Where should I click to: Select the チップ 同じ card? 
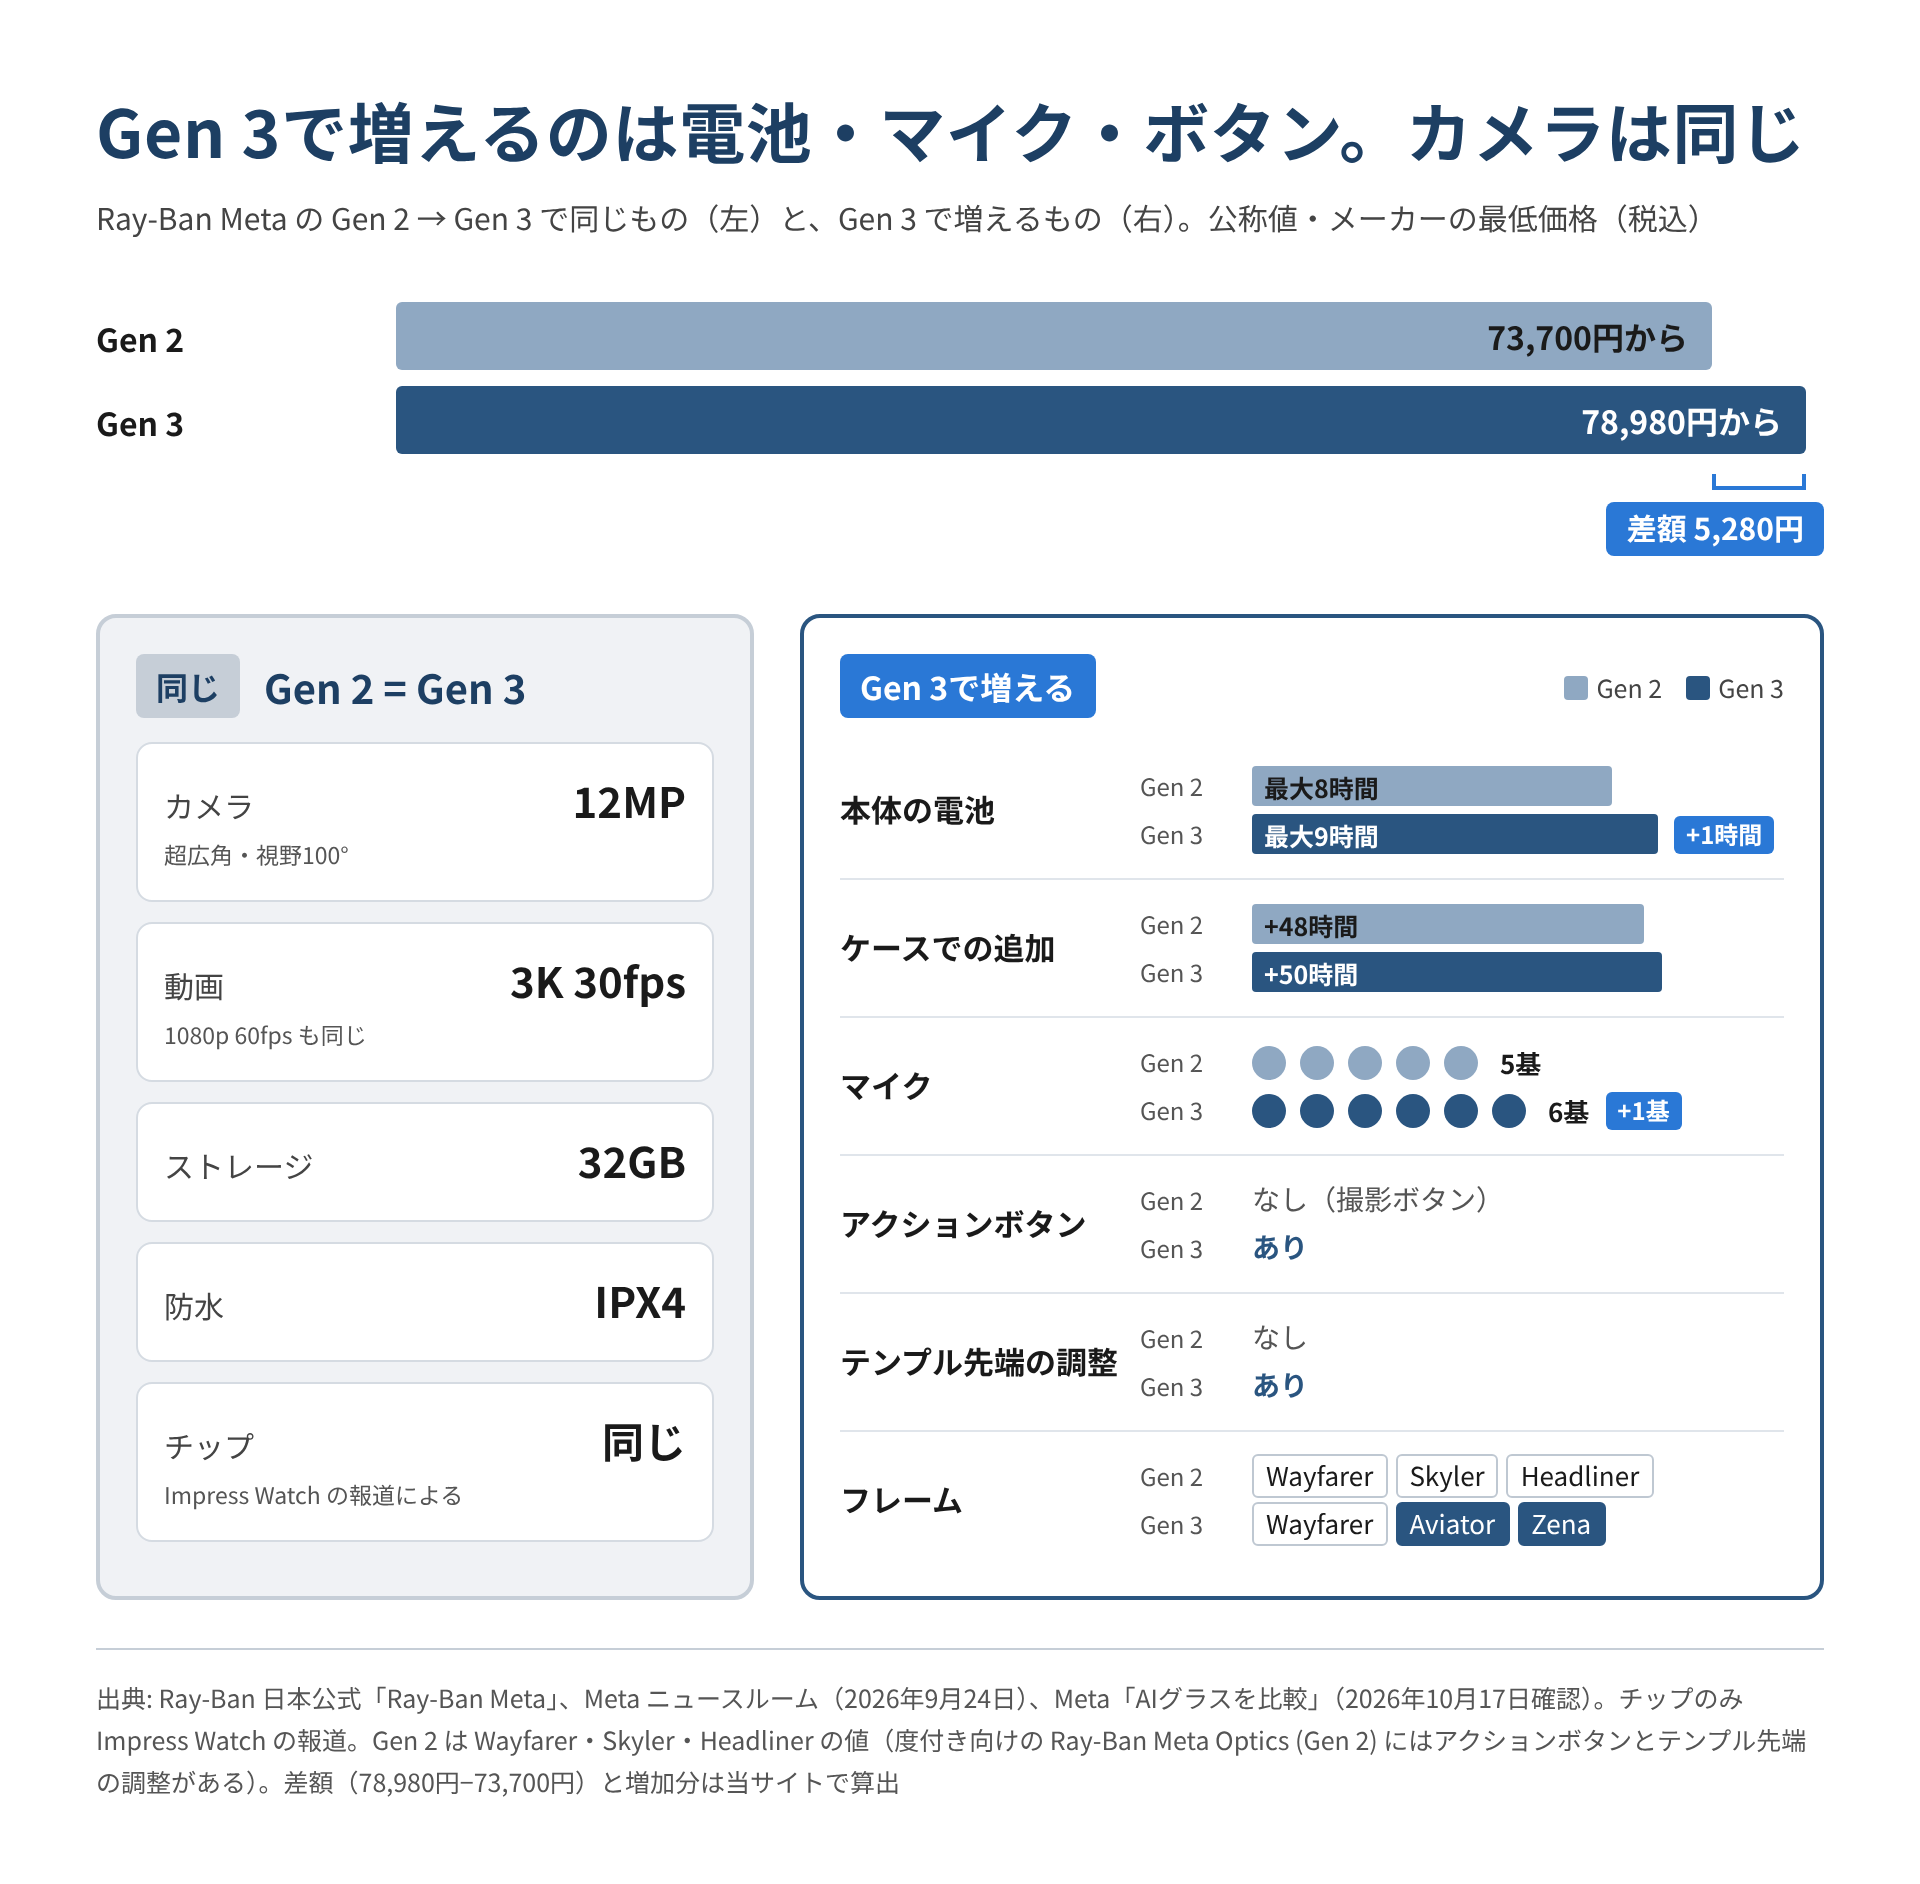pyautogui.click(x=425, y=1462)
